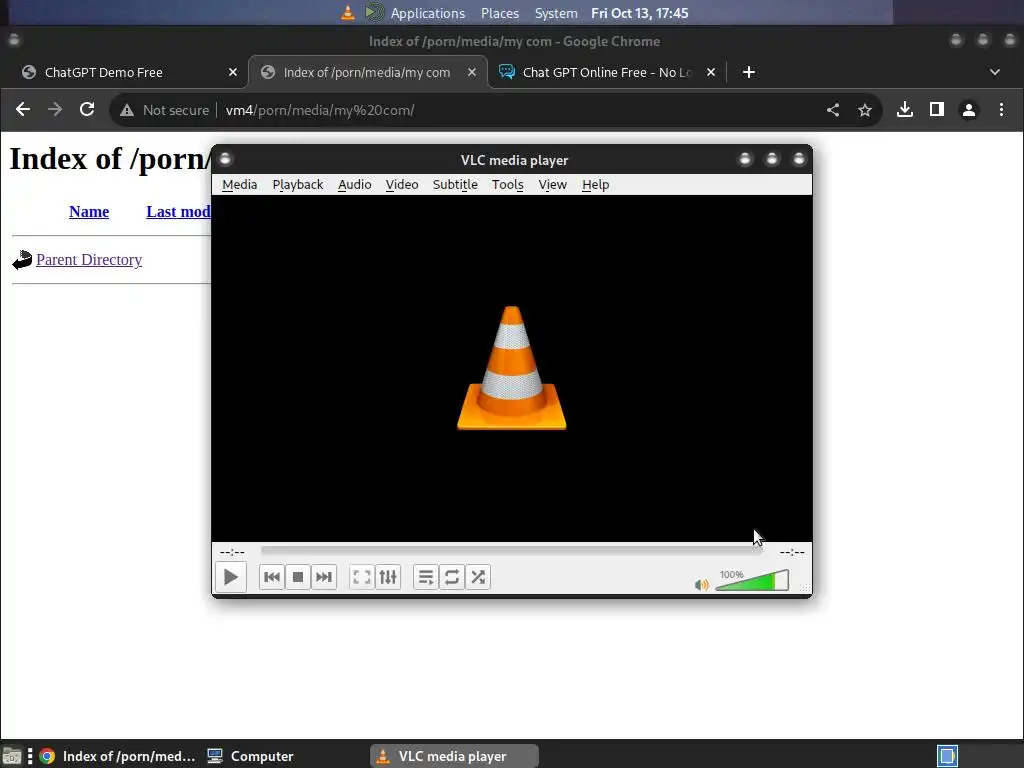Open the VLC Subtitle menu

pos(455,185)
